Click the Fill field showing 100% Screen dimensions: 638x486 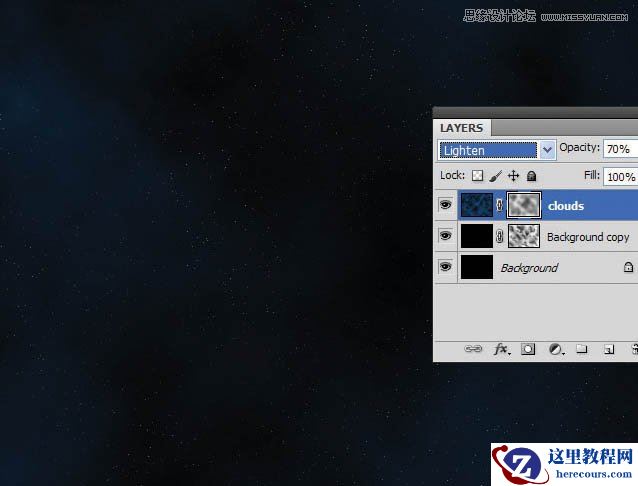[x=620, y=177]
